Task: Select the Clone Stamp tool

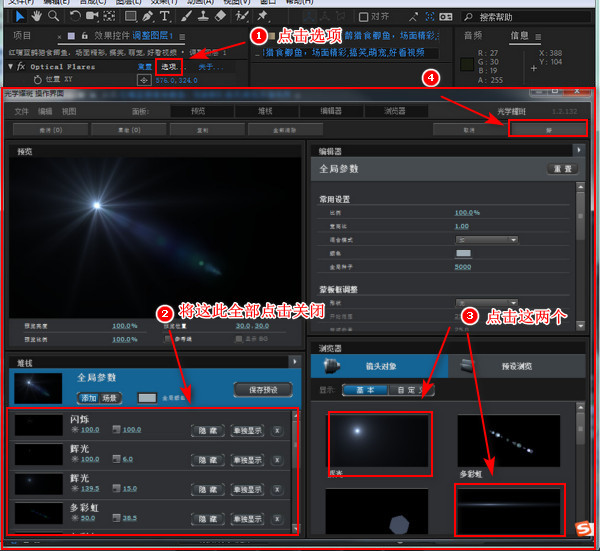Action: click(x=203, y=16)
